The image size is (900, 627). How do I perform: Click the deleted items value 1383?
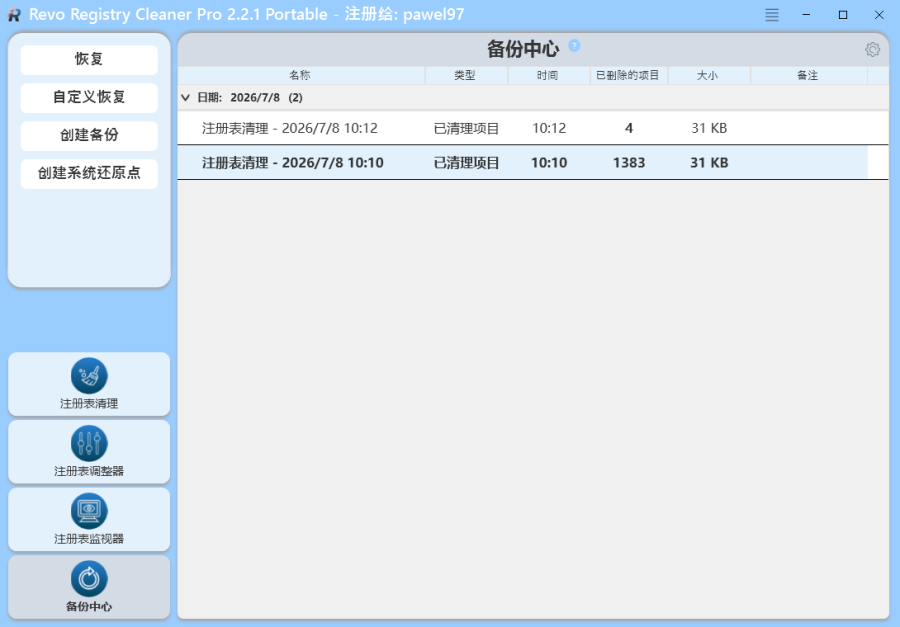[629, 163]
